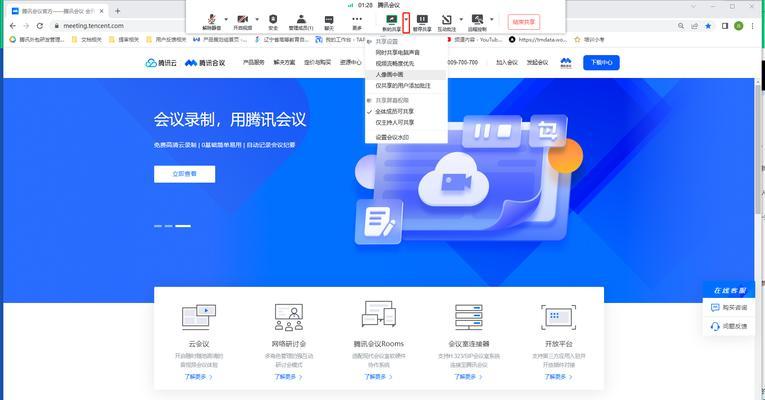The image size is (765, 400).
Task: Toggle 'Portrait picture-in-picture' (人像画中画) option
Action: coord(406,75)
